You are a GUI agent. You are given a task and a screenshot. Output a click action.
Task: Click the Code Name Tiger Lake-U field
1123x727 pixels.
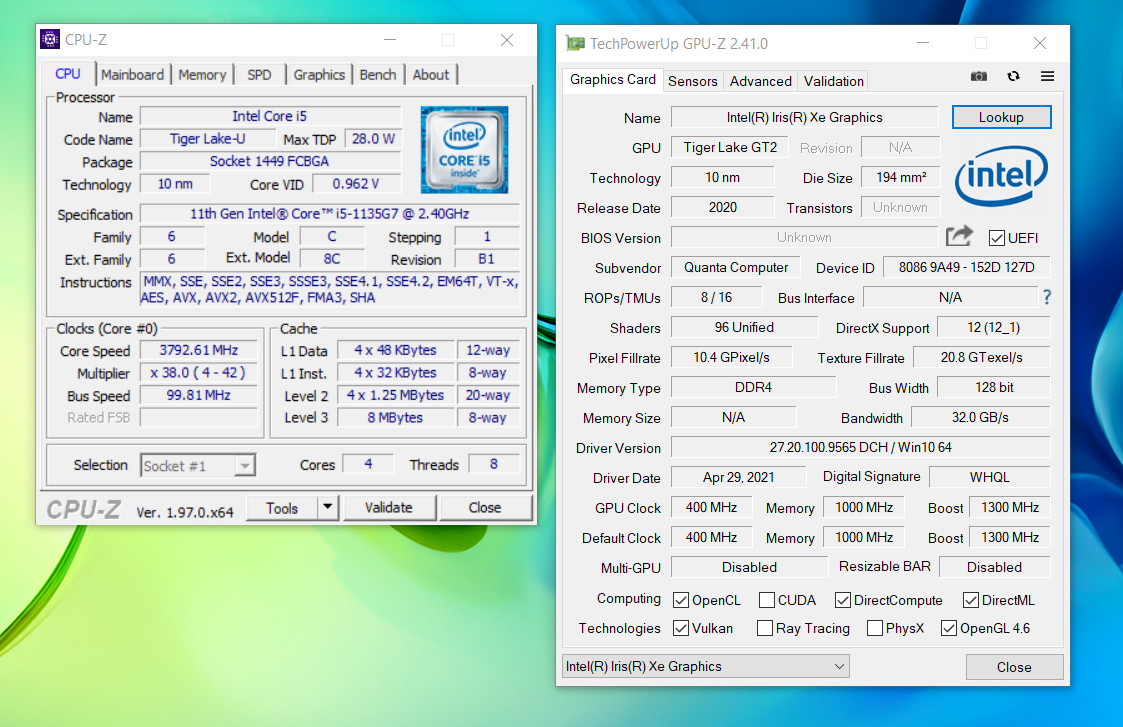click(208, 139)
